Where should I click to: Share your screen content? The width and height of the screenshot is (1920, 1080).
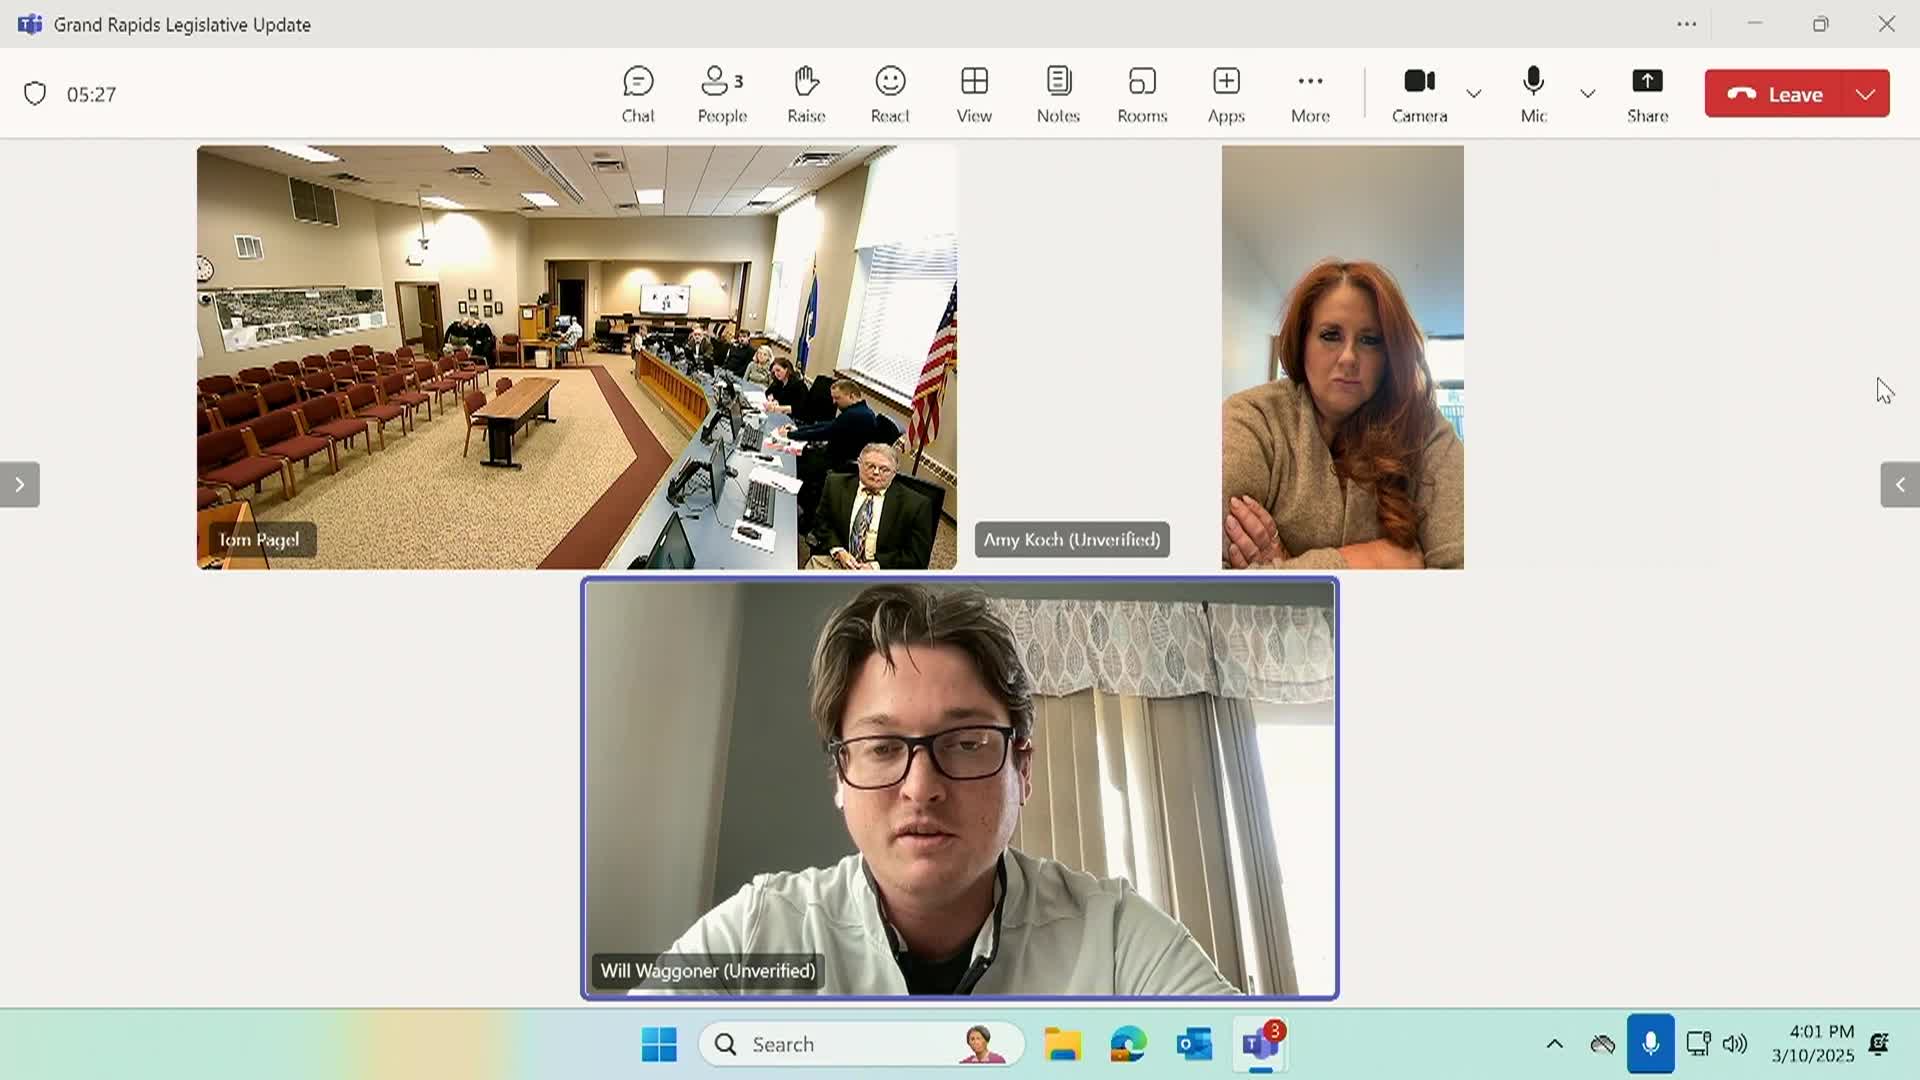(x=1647, y=94)
